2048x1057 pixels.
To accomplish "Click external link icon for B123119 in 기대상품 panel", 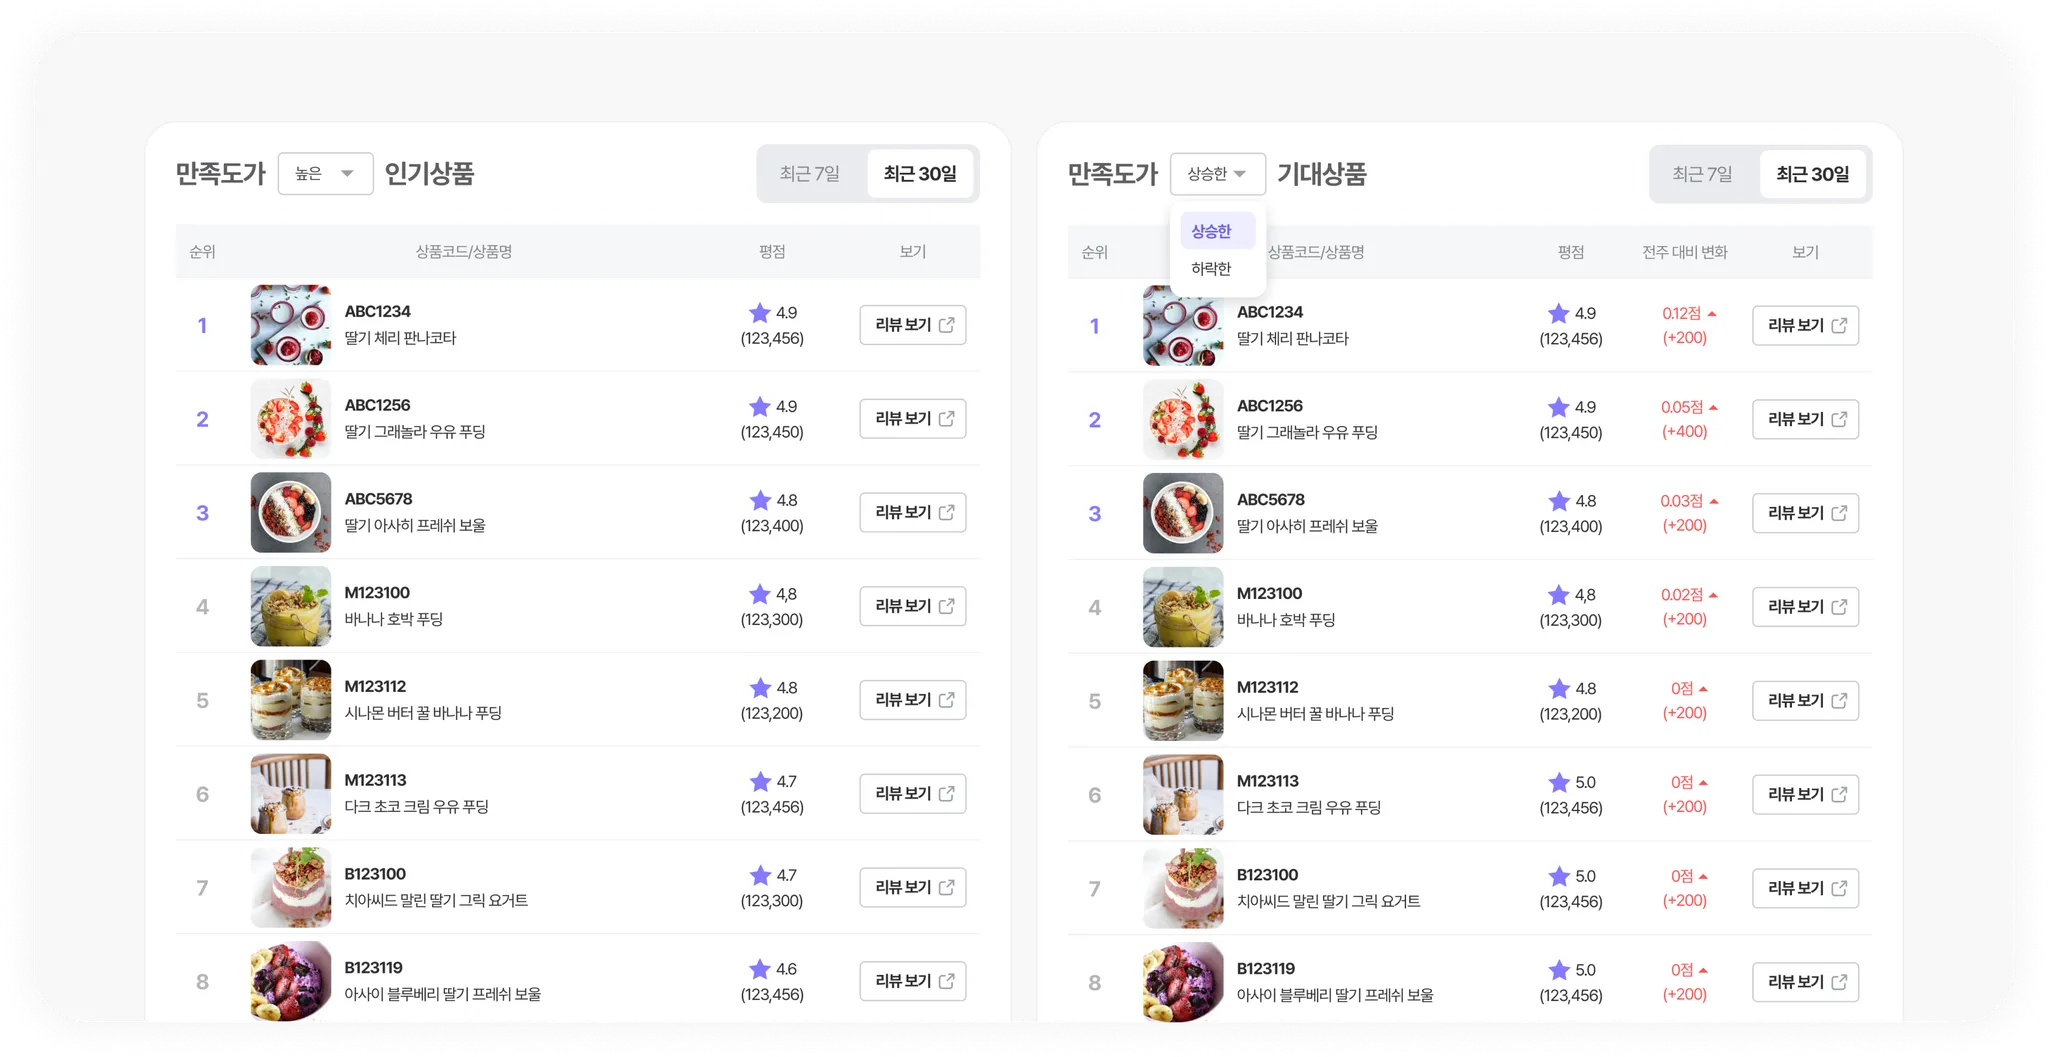I will pos(1839,982).
